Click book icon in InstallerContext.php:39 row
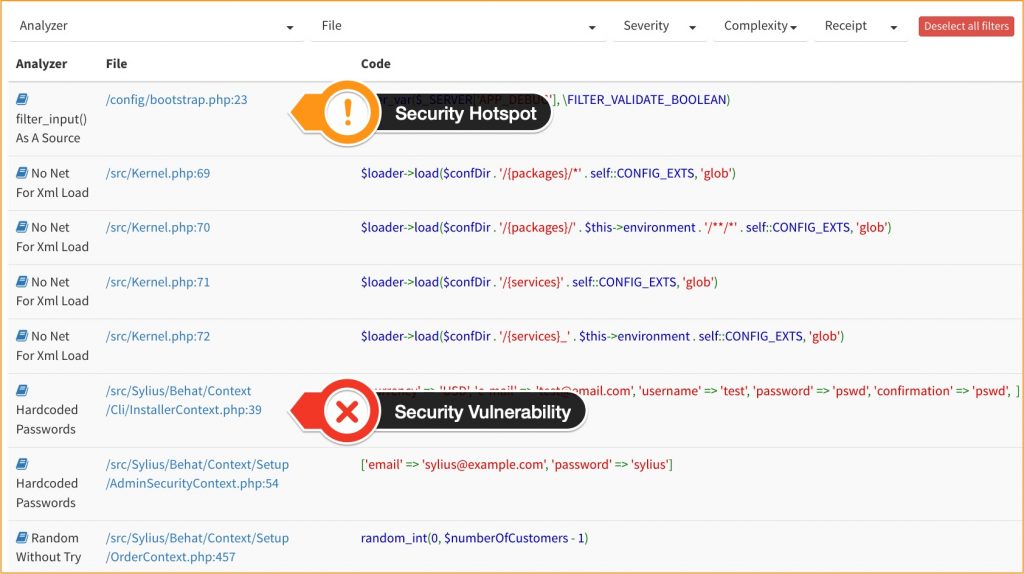The width and height of the screenshot is (1024, 574). pos(22,391)
